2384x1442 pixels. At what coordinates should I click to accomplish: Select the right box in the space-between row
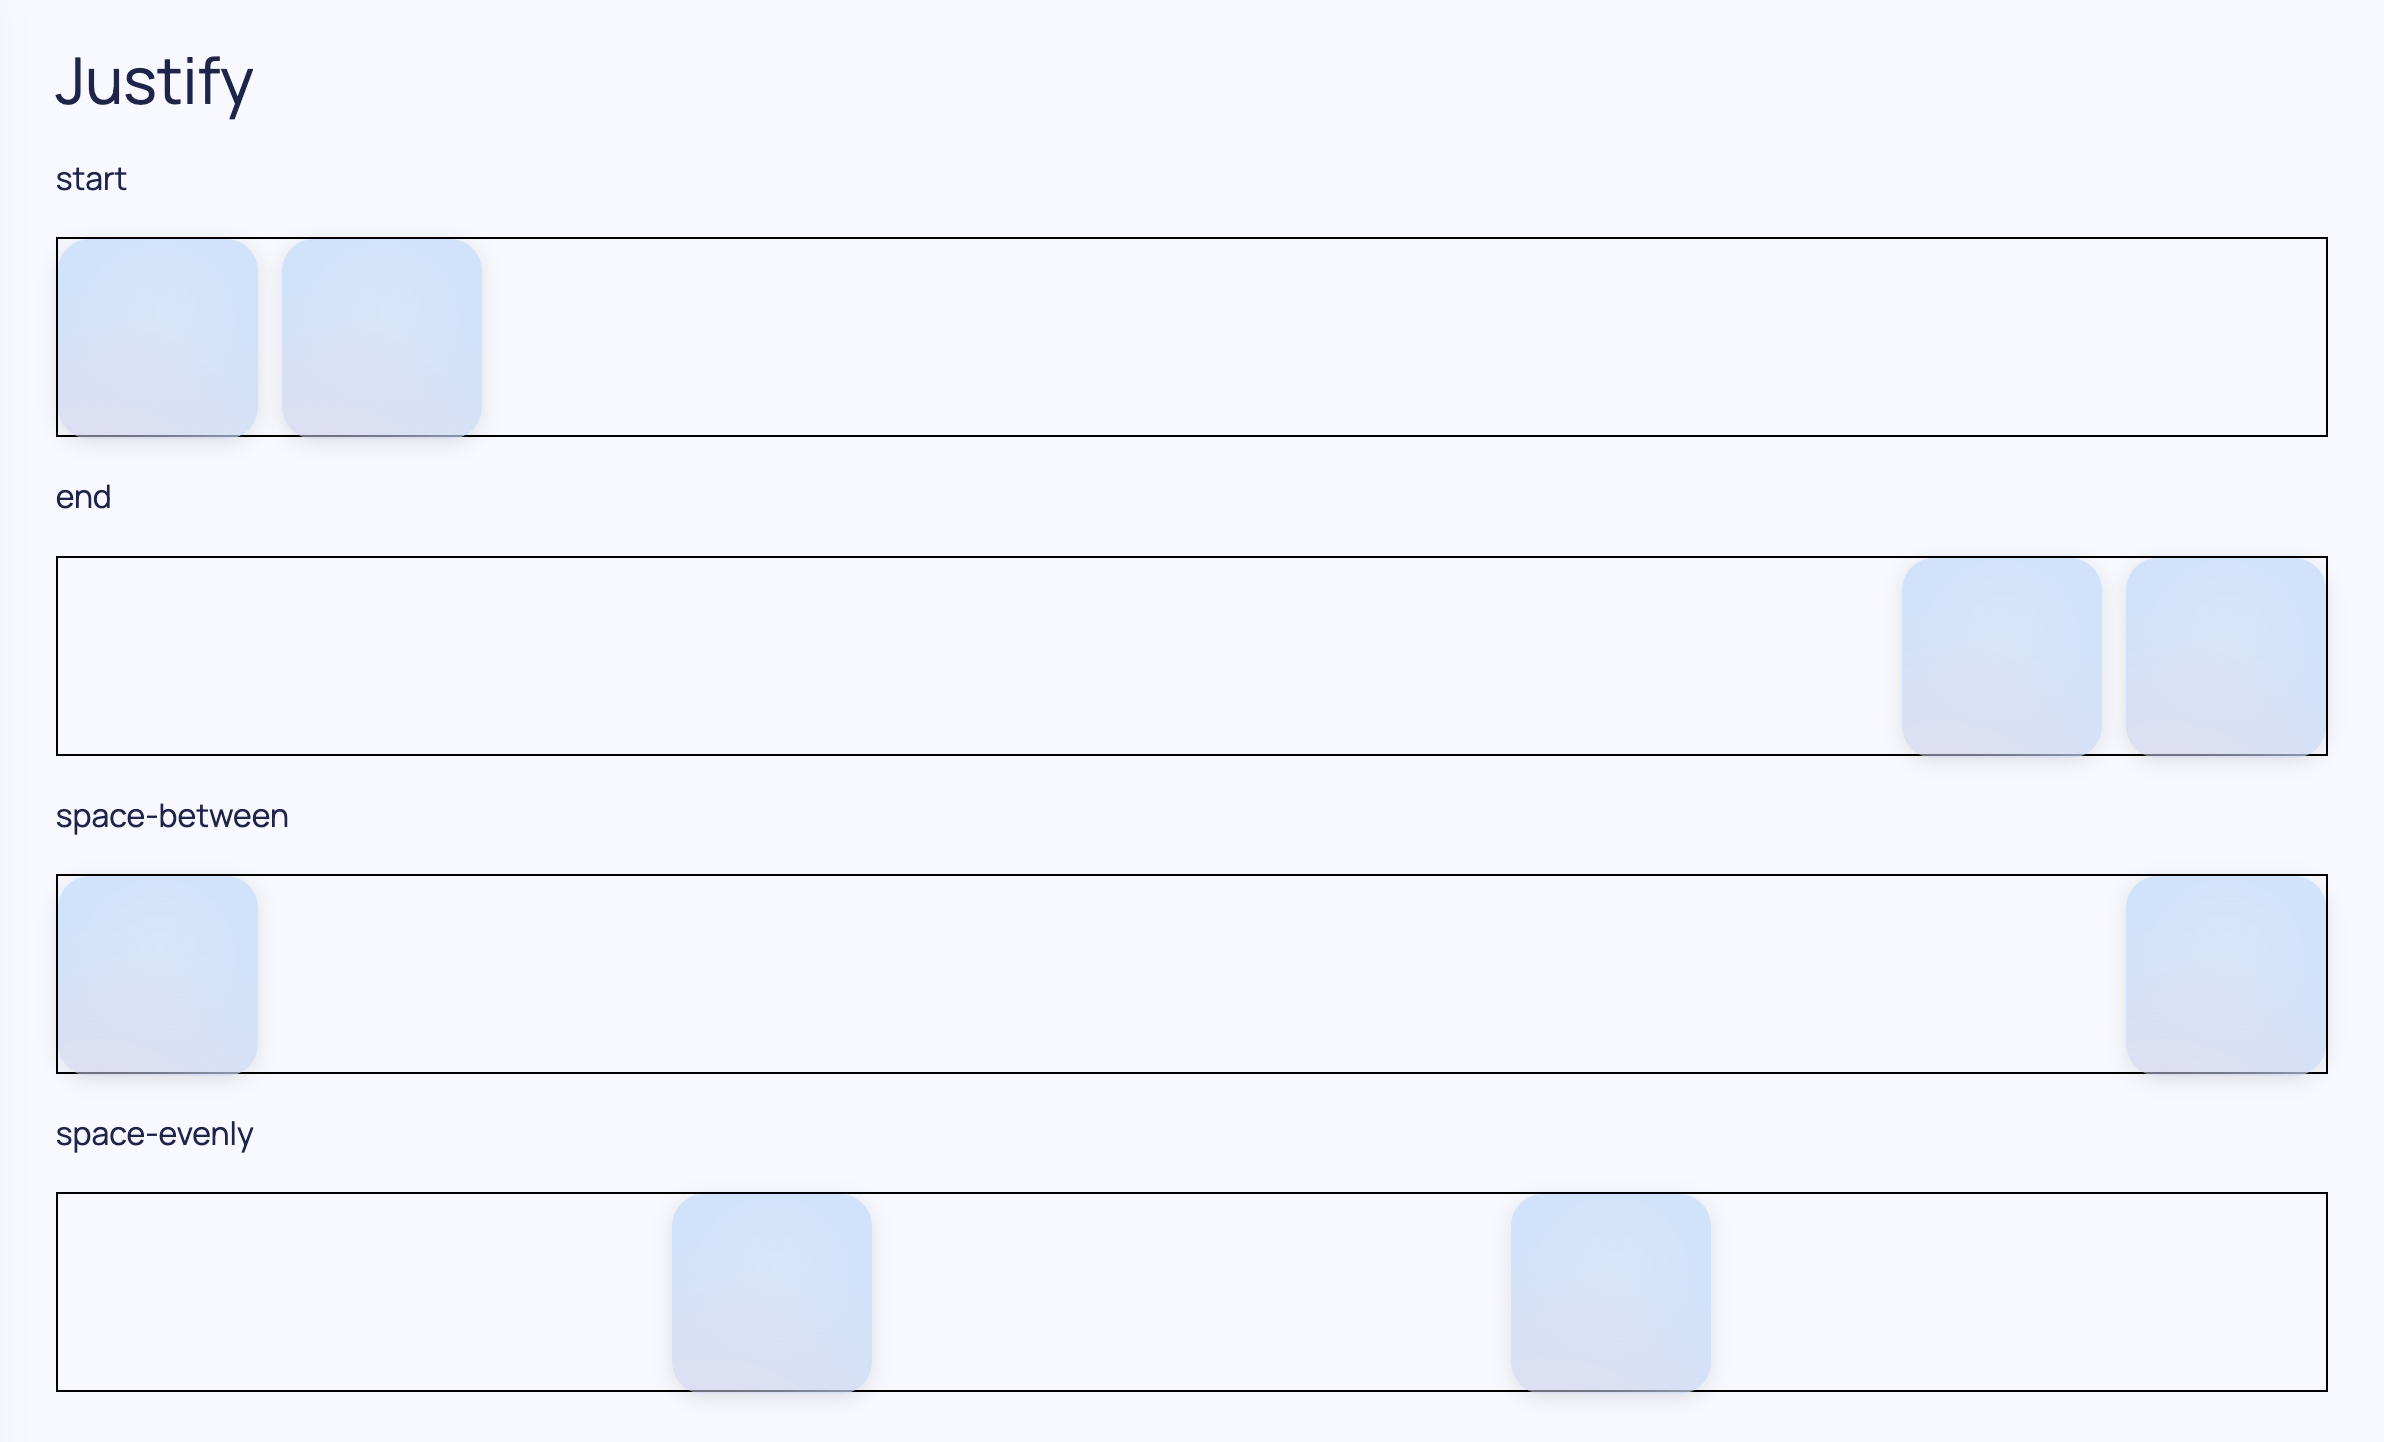[x=2225, y=974]
